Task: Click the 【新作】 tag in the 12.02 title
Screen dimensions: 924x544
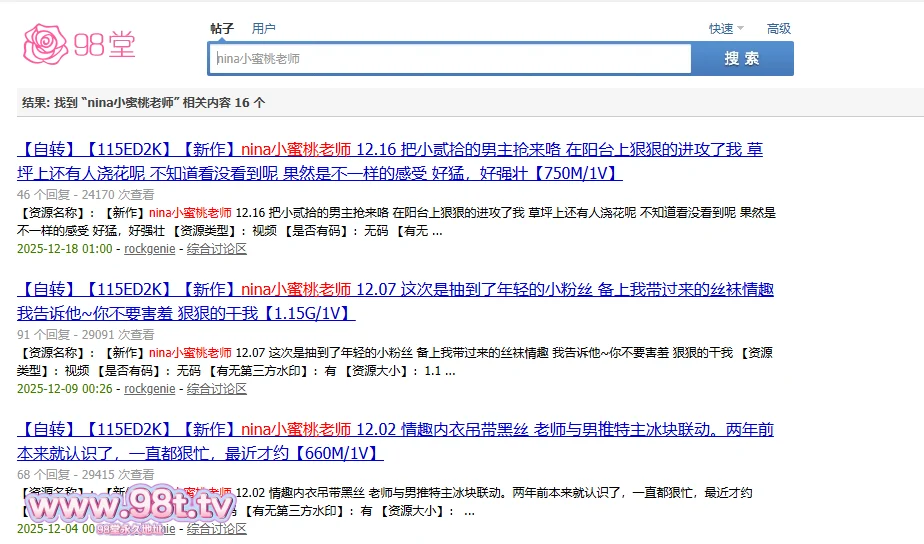Action: [x=210, y=430]
